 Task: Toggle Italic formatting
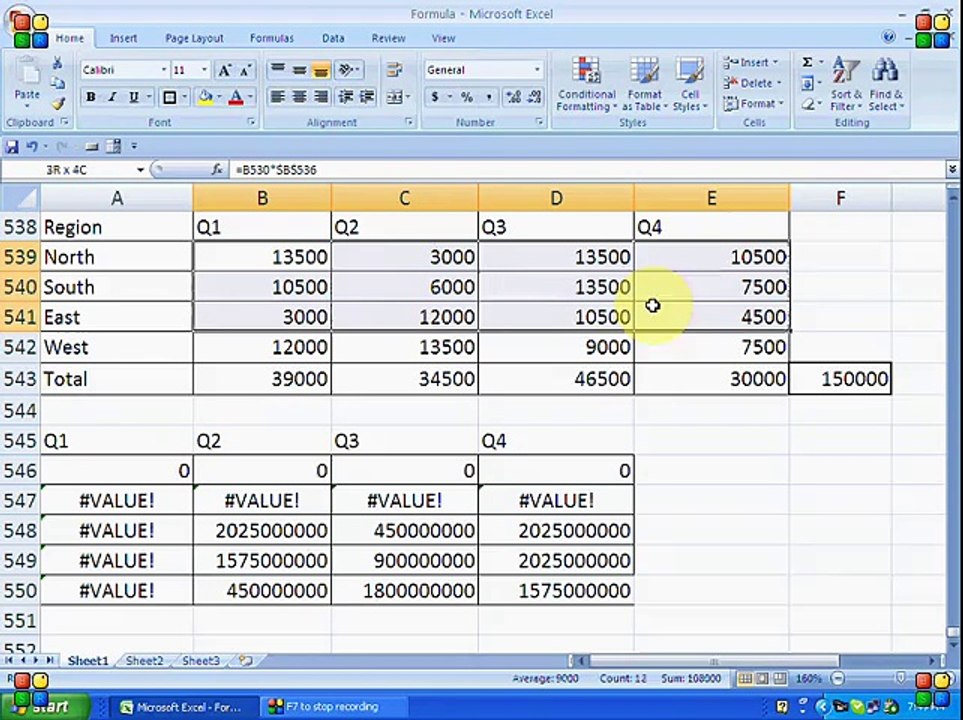(x=112, y=97)
